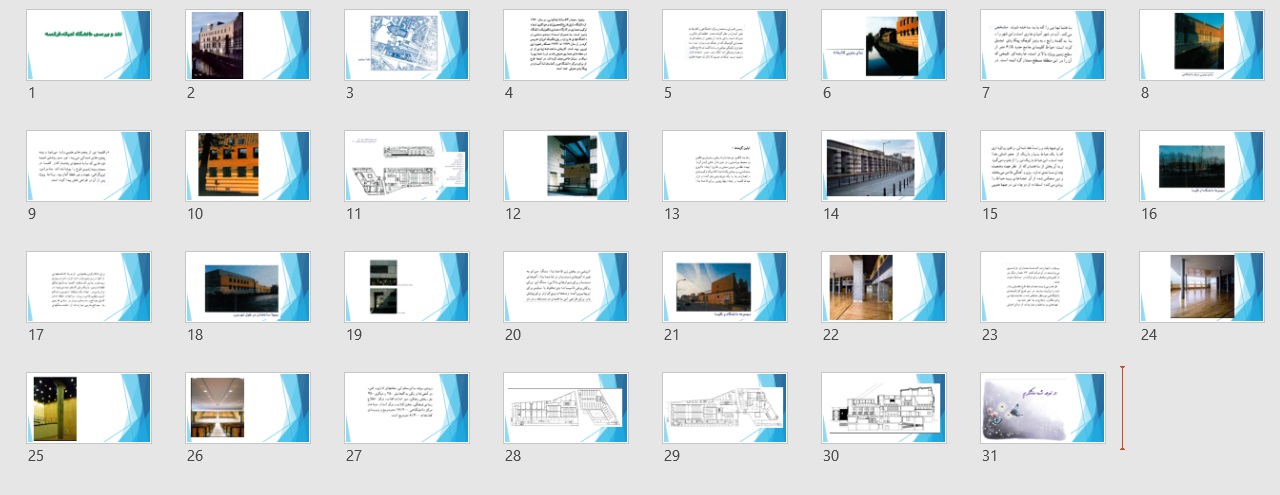Select slide 1 with green title text

pyautogui.click(x=89, y=45)
